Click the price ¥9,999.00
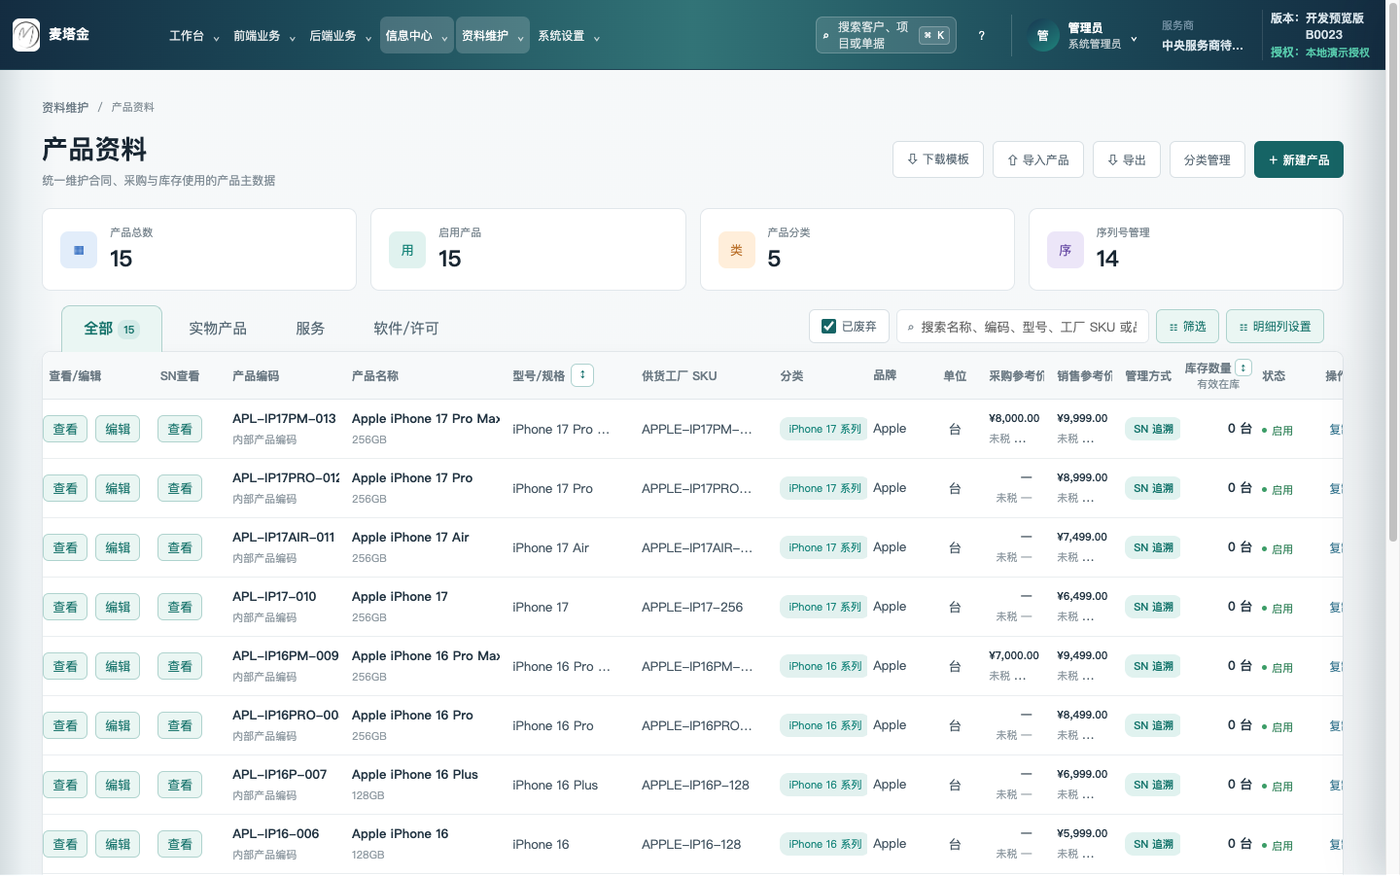 pos(1082,418)
